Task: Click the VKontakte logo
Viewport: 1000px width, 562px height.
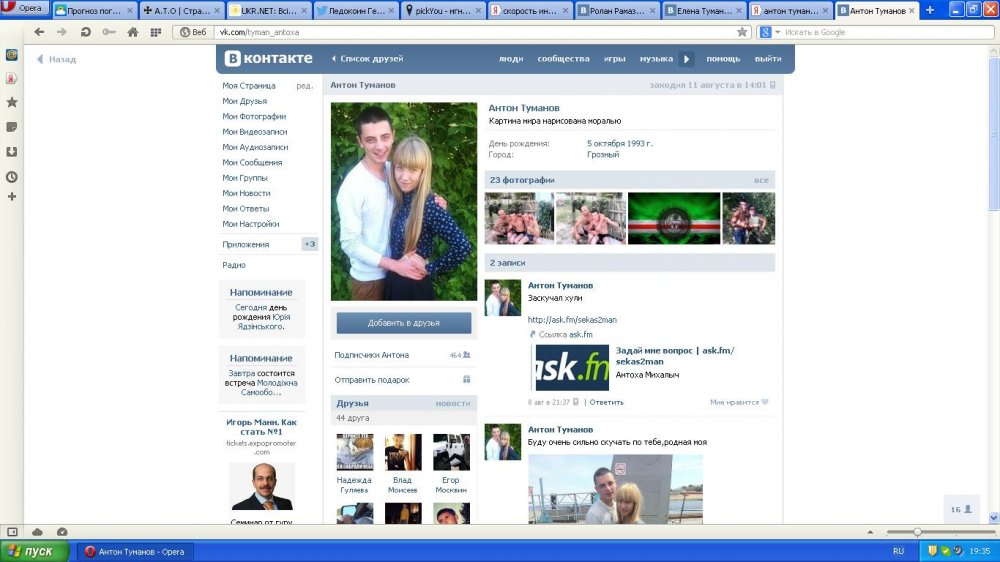Action: click(x=268, y=58)
